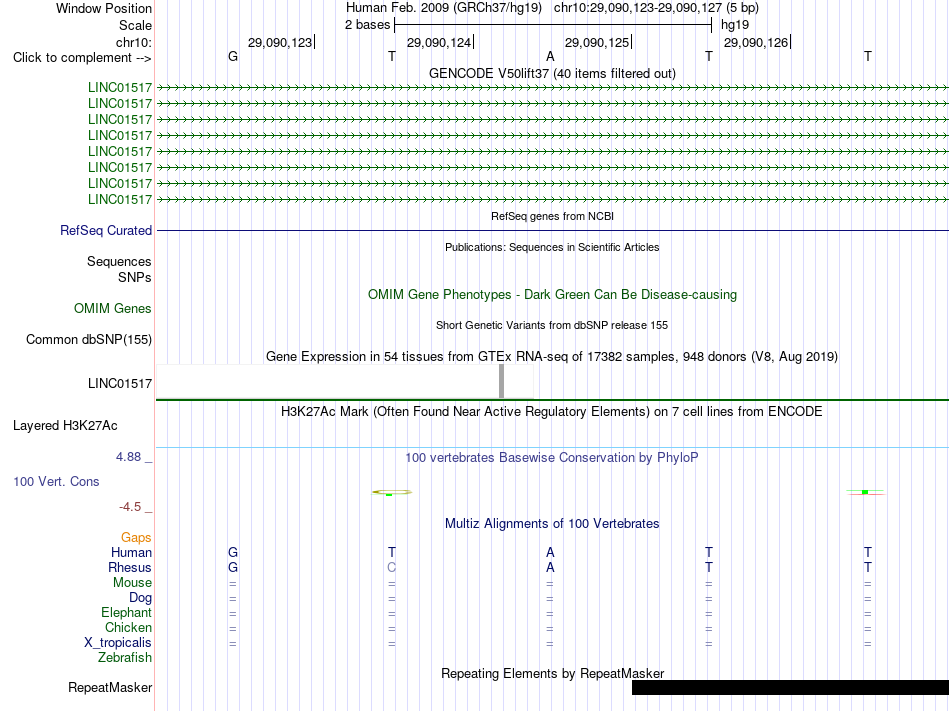The width and height of the screenshot is (950, 711).
Task: Open the GENCODE V50lift37 track title
Action: click(552, 73)
